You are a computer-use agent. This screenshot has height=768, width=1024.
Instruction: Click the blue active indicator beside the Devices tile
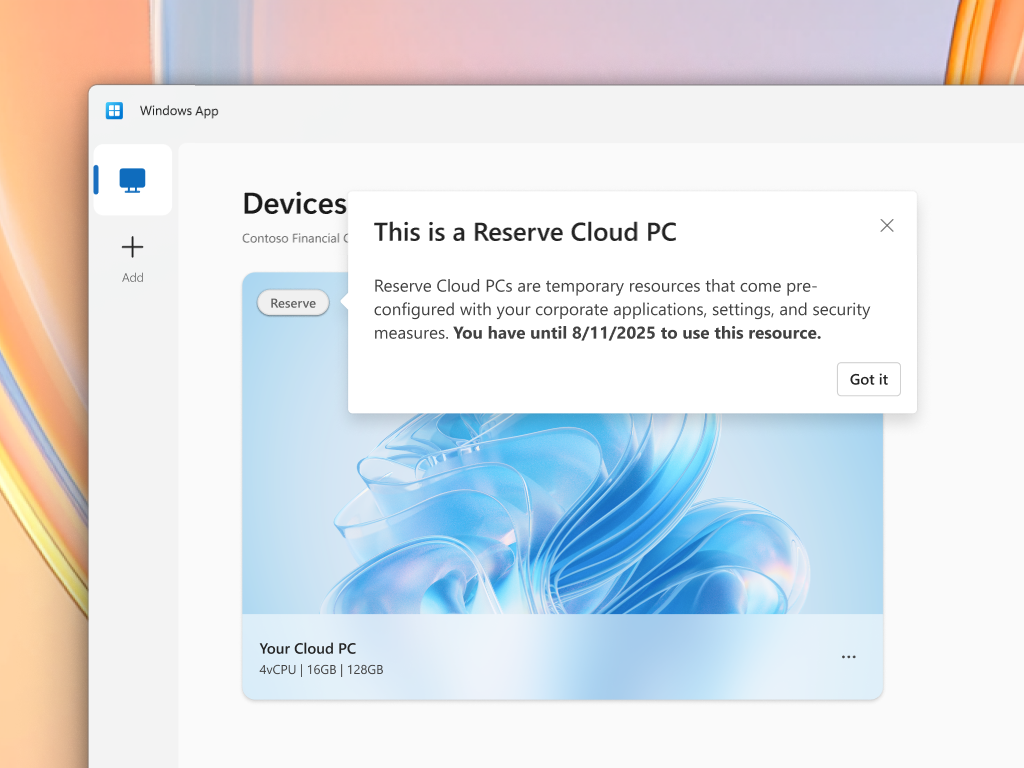click(96, 179)
